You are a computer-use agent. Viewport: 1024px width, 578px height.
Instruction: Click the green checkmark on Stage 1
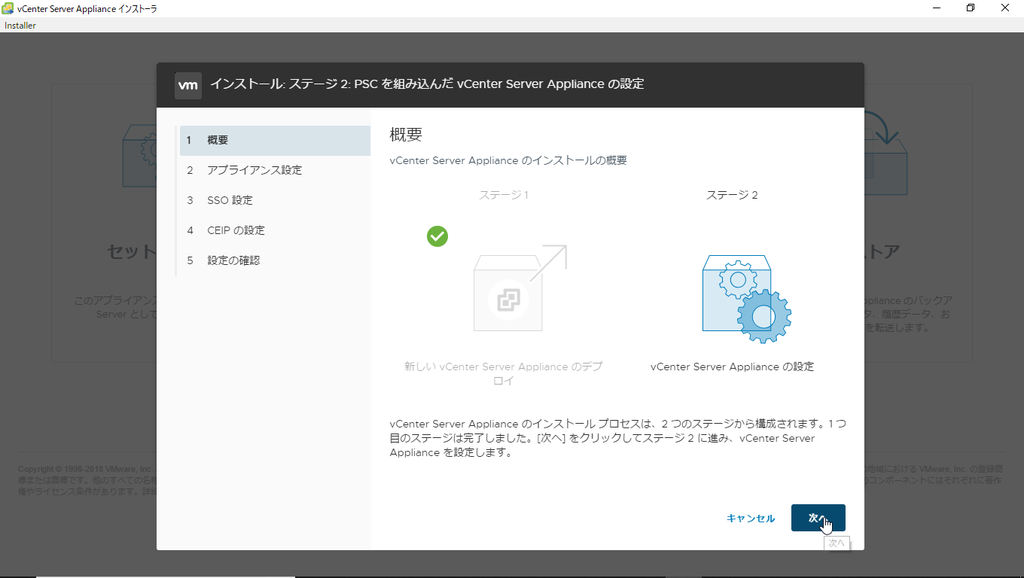[437, 236]
